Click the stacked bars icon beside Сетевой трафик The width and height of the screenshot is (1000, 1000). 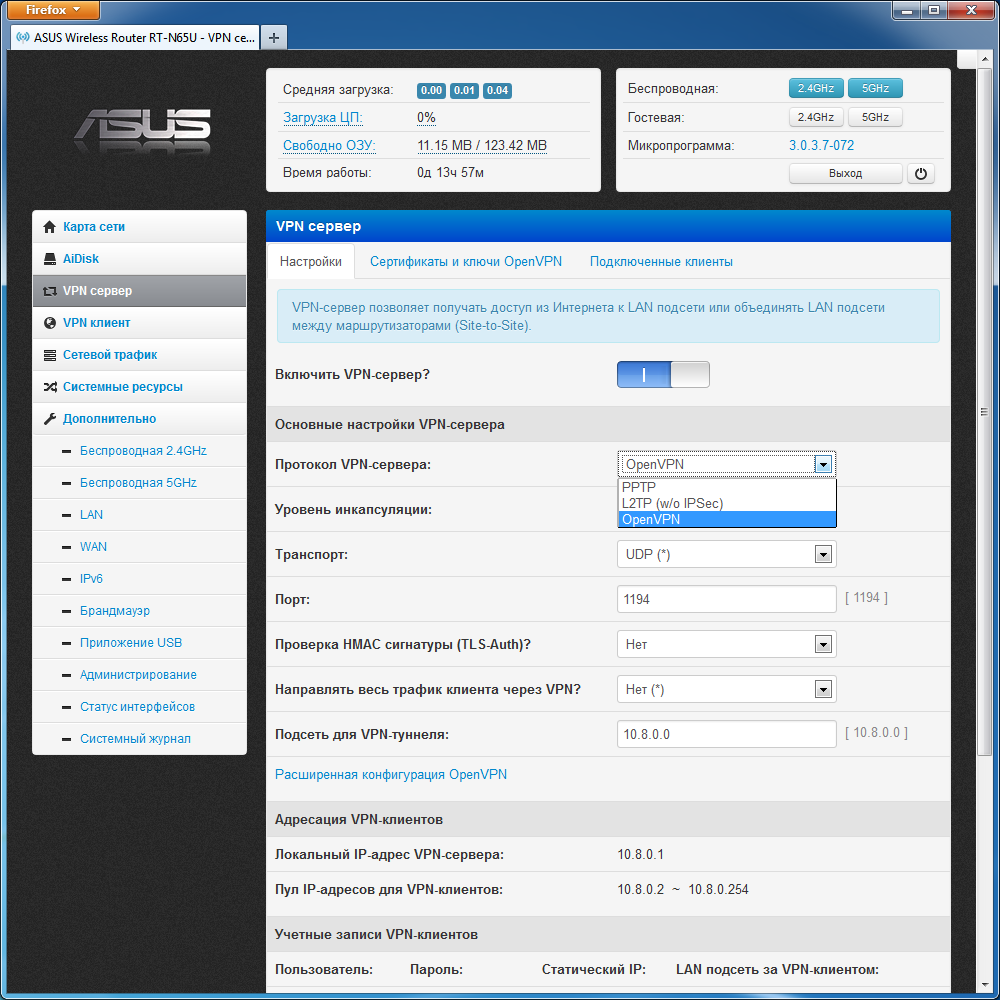pos(49,355)
